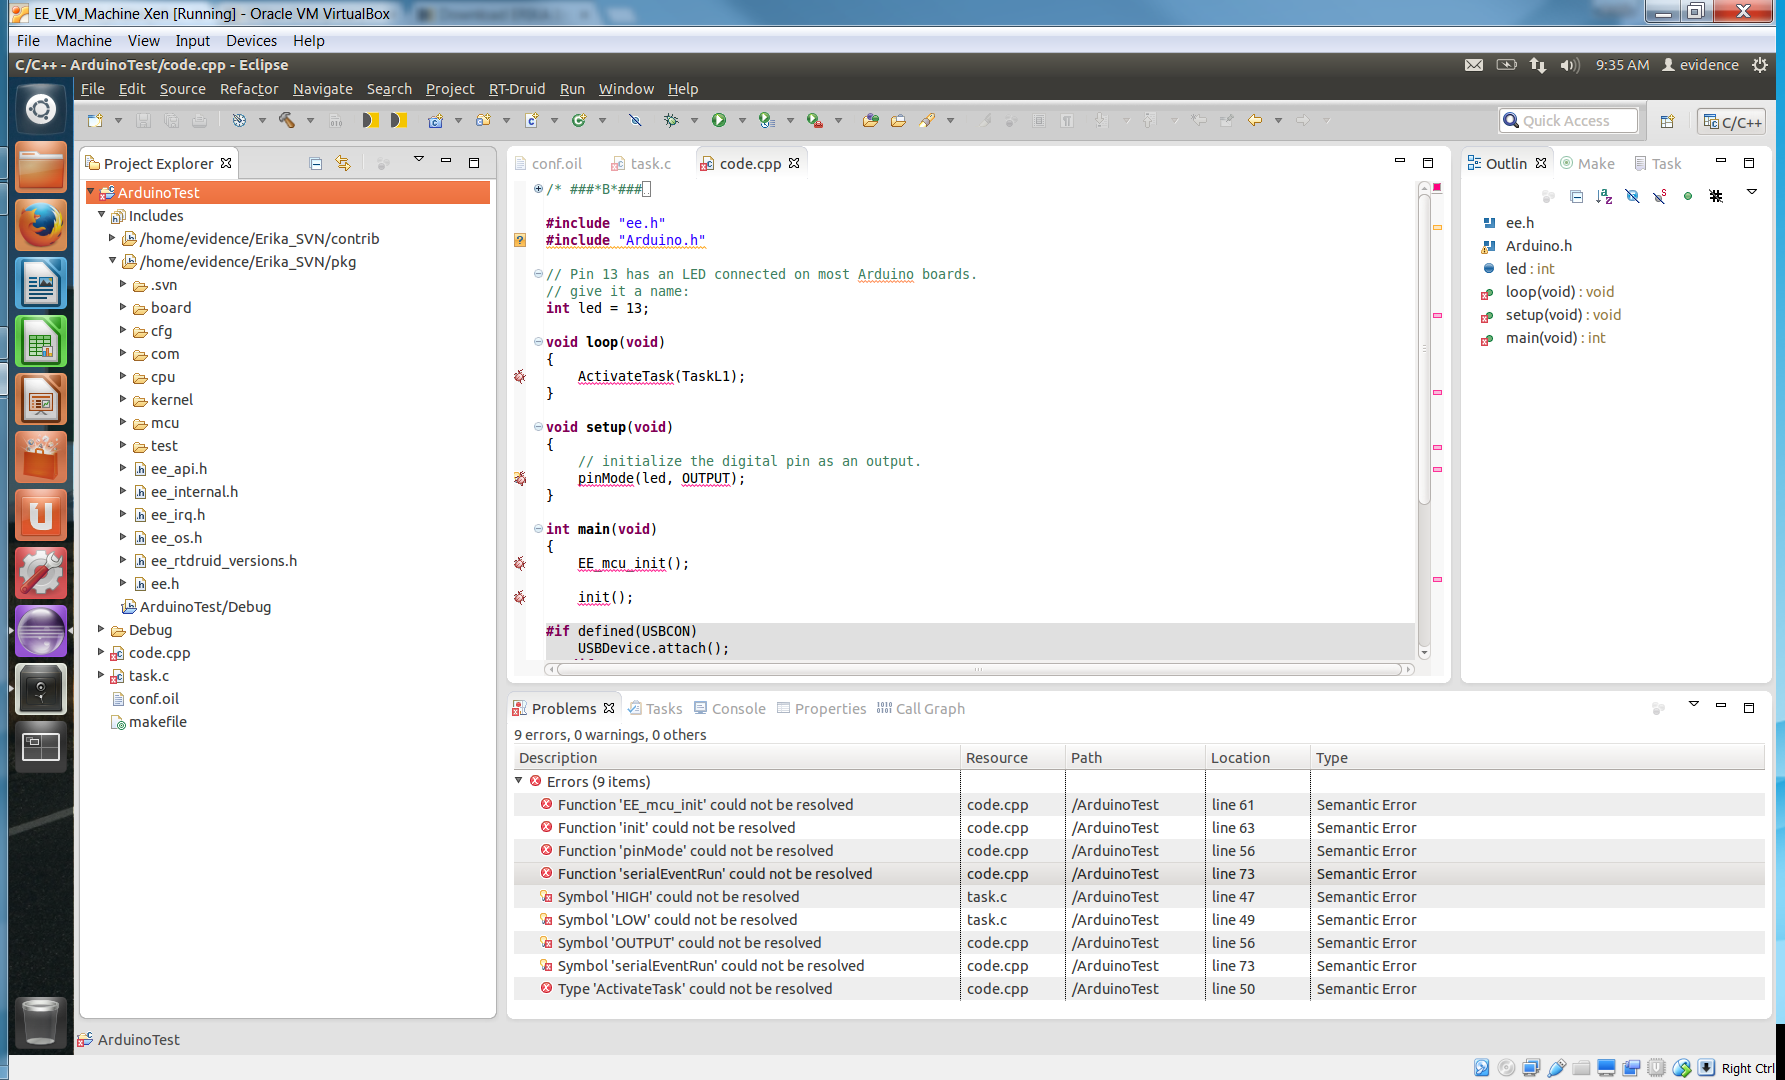Screen dimensions: 1785x1080
Task: Collapse the Errors (9 items) group
Action: (x=519, y=781)
